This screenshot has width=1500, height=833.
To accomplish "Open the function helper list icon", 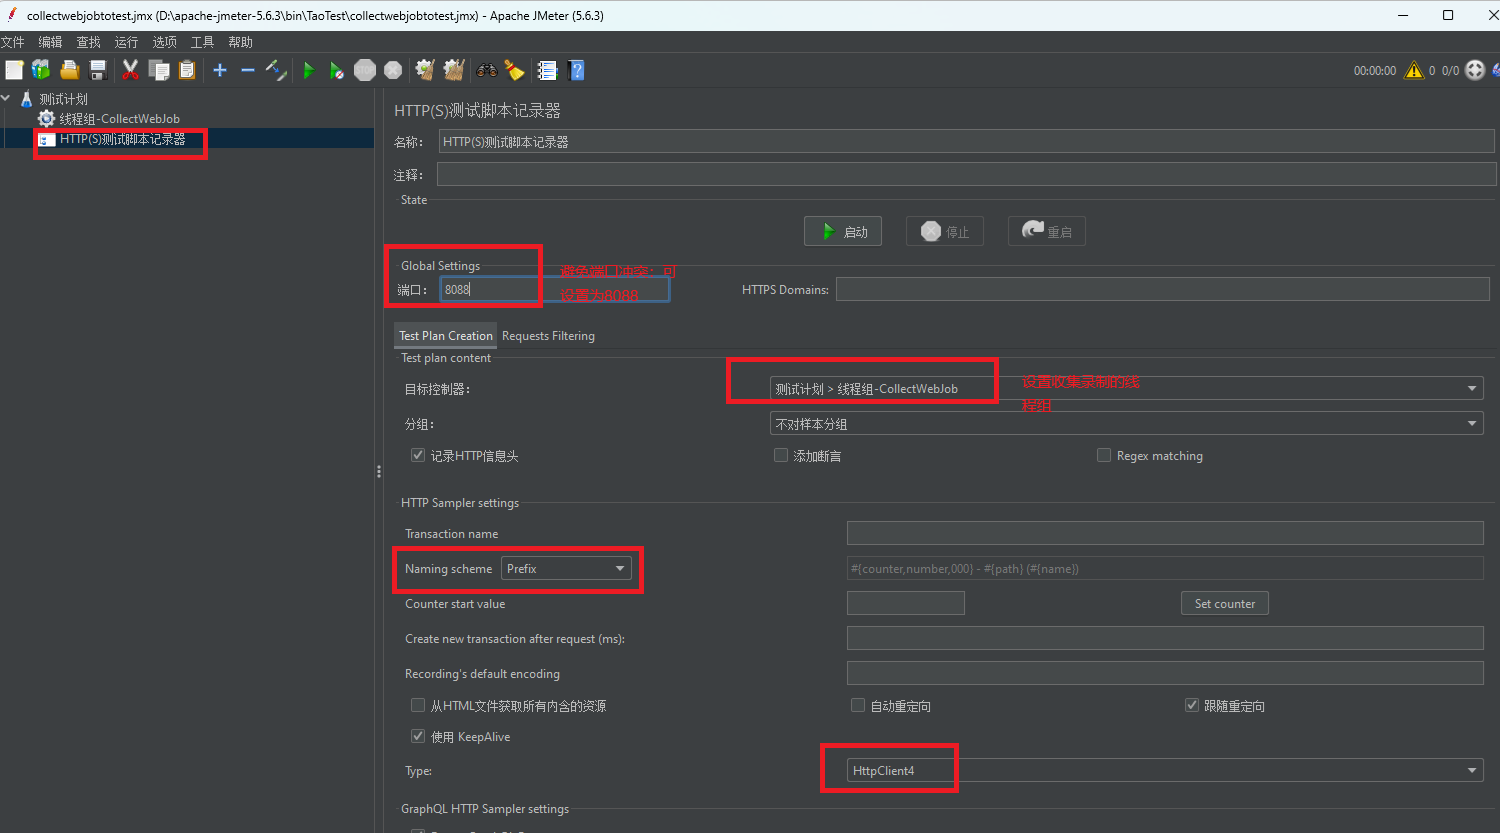I will pos(547,70).
